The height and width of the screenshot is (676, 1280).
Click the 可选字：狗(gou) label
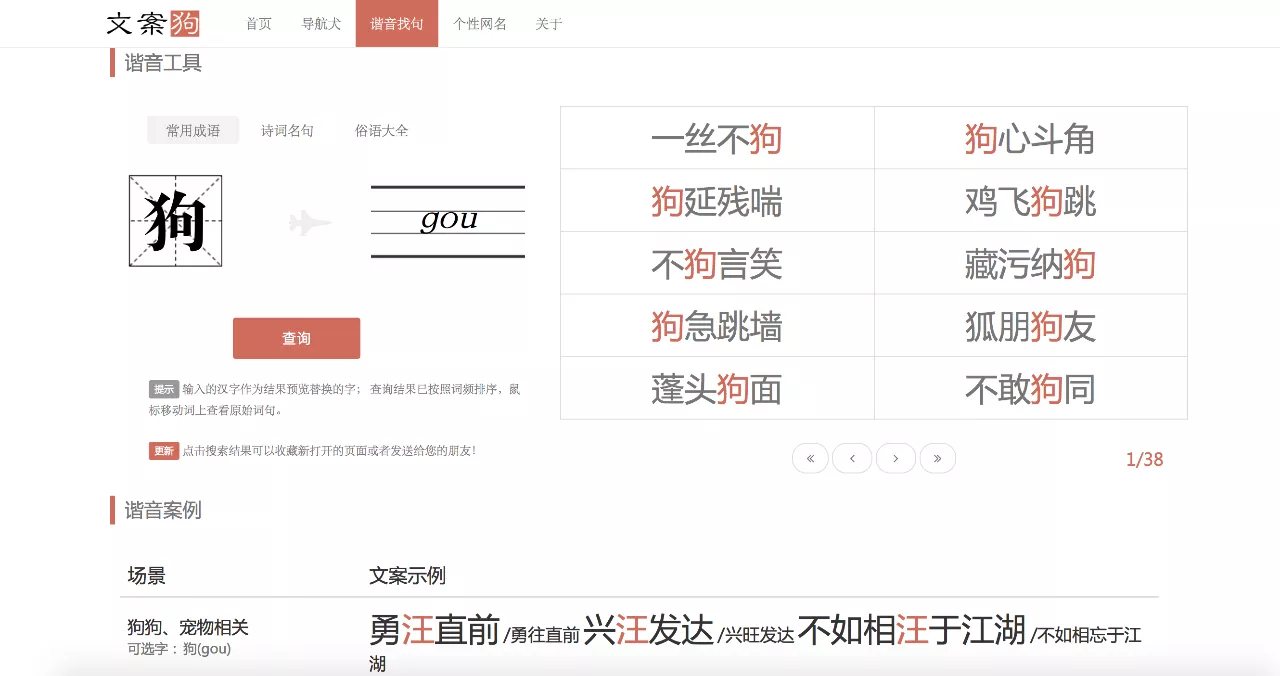(179, 649)
